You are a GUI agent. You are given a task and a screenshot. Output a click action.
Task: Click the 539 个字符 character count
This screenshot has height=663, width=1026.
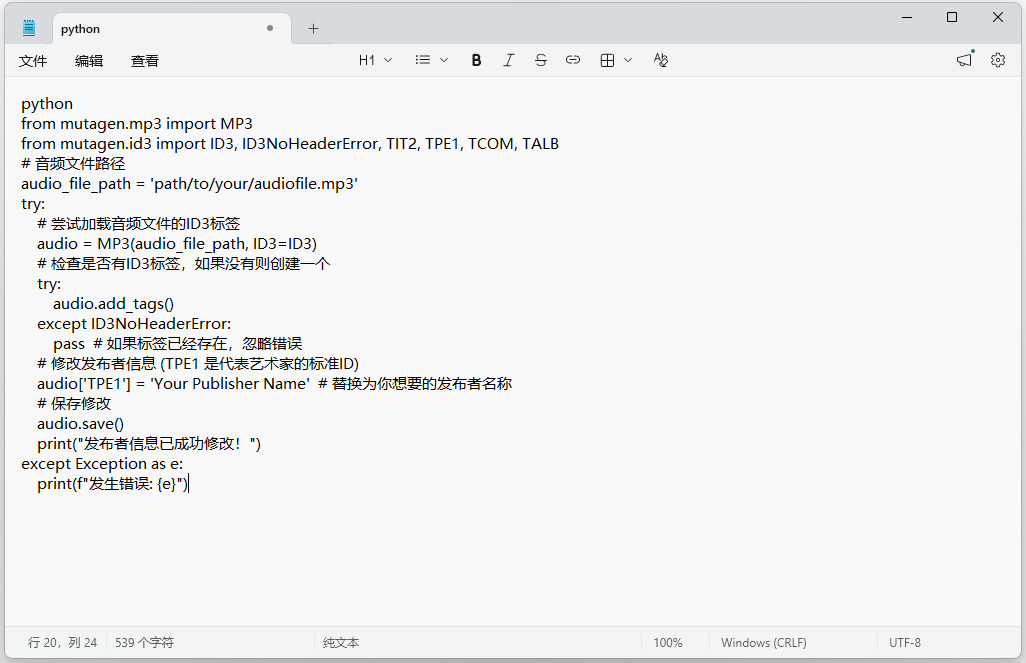(x=145, y=643)
